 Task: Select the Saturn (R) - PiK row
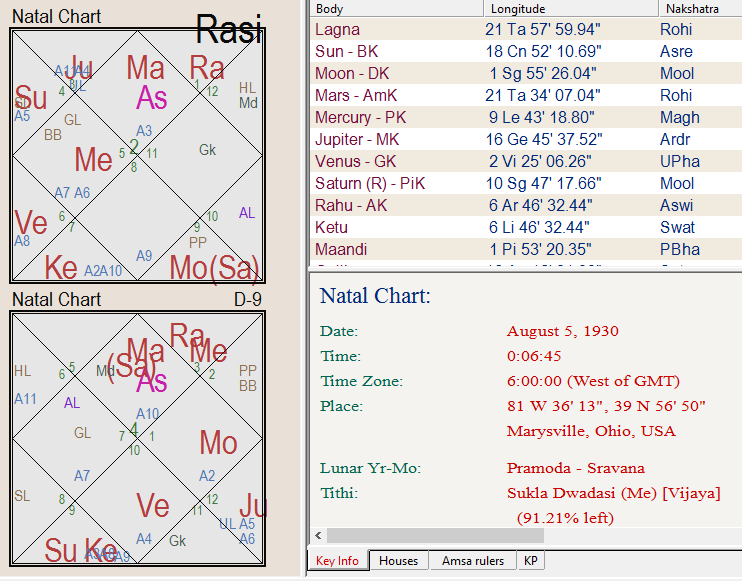click(524, 183)
